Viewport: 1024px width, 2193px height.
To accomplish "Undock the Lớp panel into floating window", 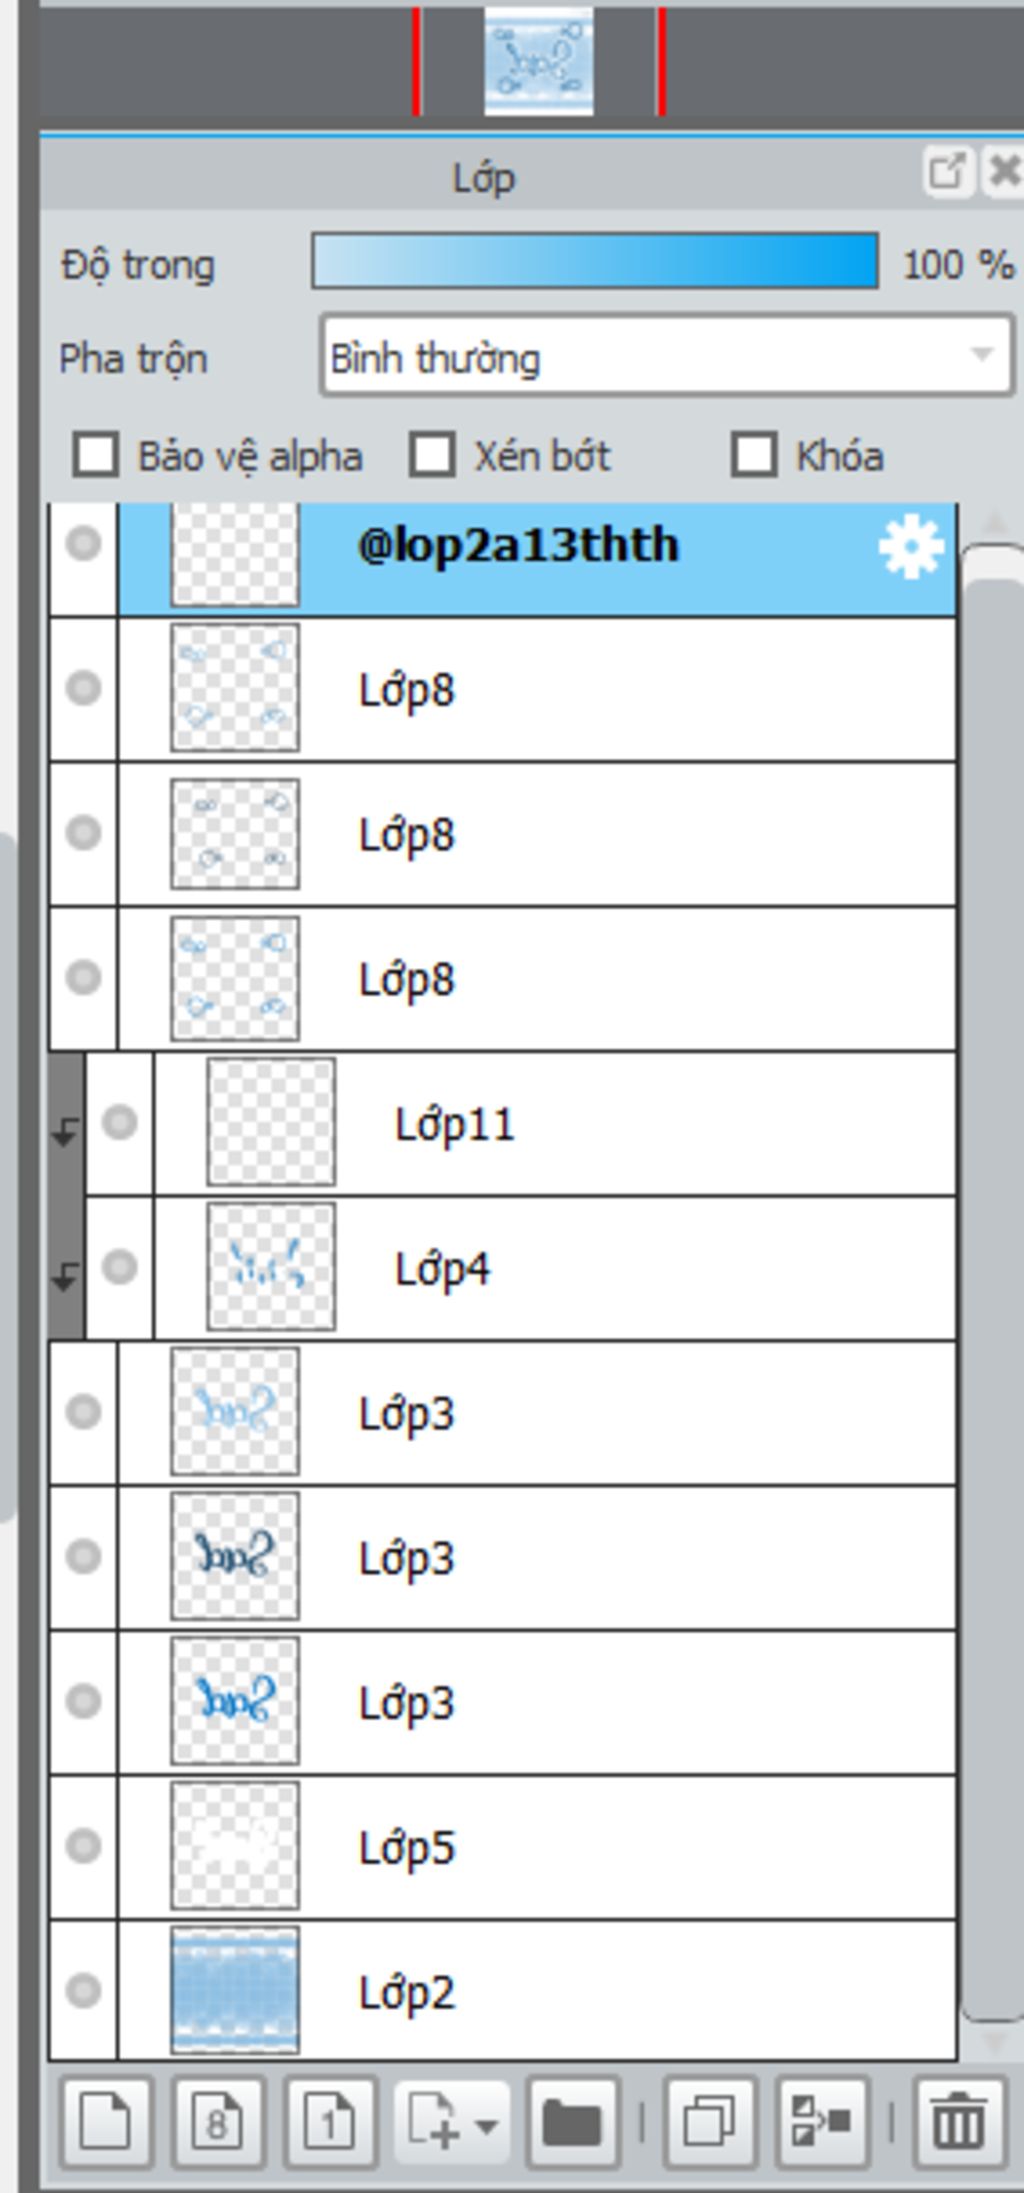I will (946, 171).
